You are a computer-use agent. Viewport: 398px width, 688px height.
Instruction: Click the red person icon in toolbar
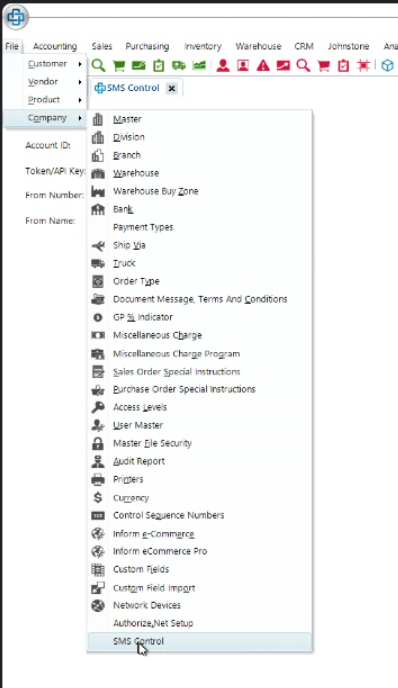(223, 66)
